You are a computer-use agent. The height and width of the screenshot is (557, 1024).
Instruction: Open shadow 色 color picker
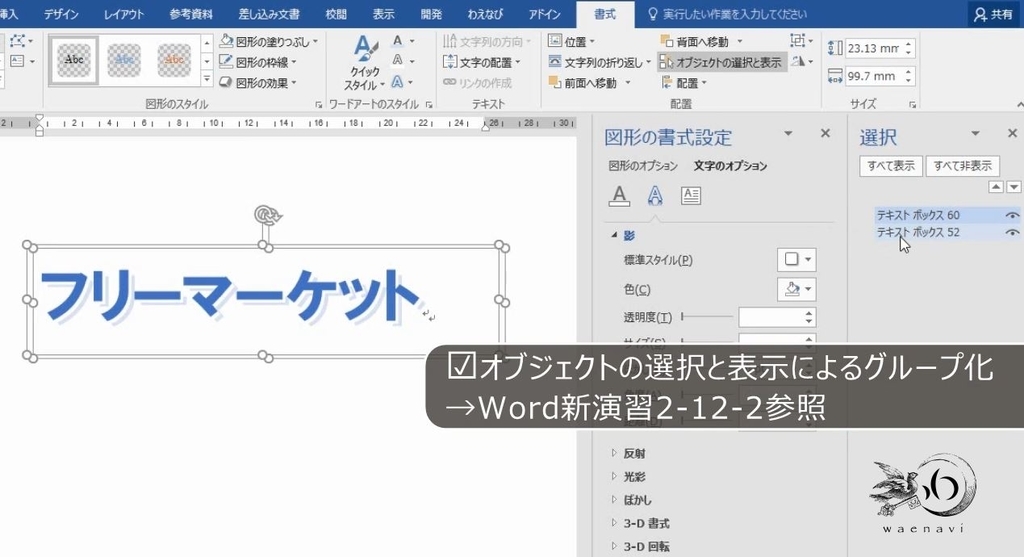point(796,289)
